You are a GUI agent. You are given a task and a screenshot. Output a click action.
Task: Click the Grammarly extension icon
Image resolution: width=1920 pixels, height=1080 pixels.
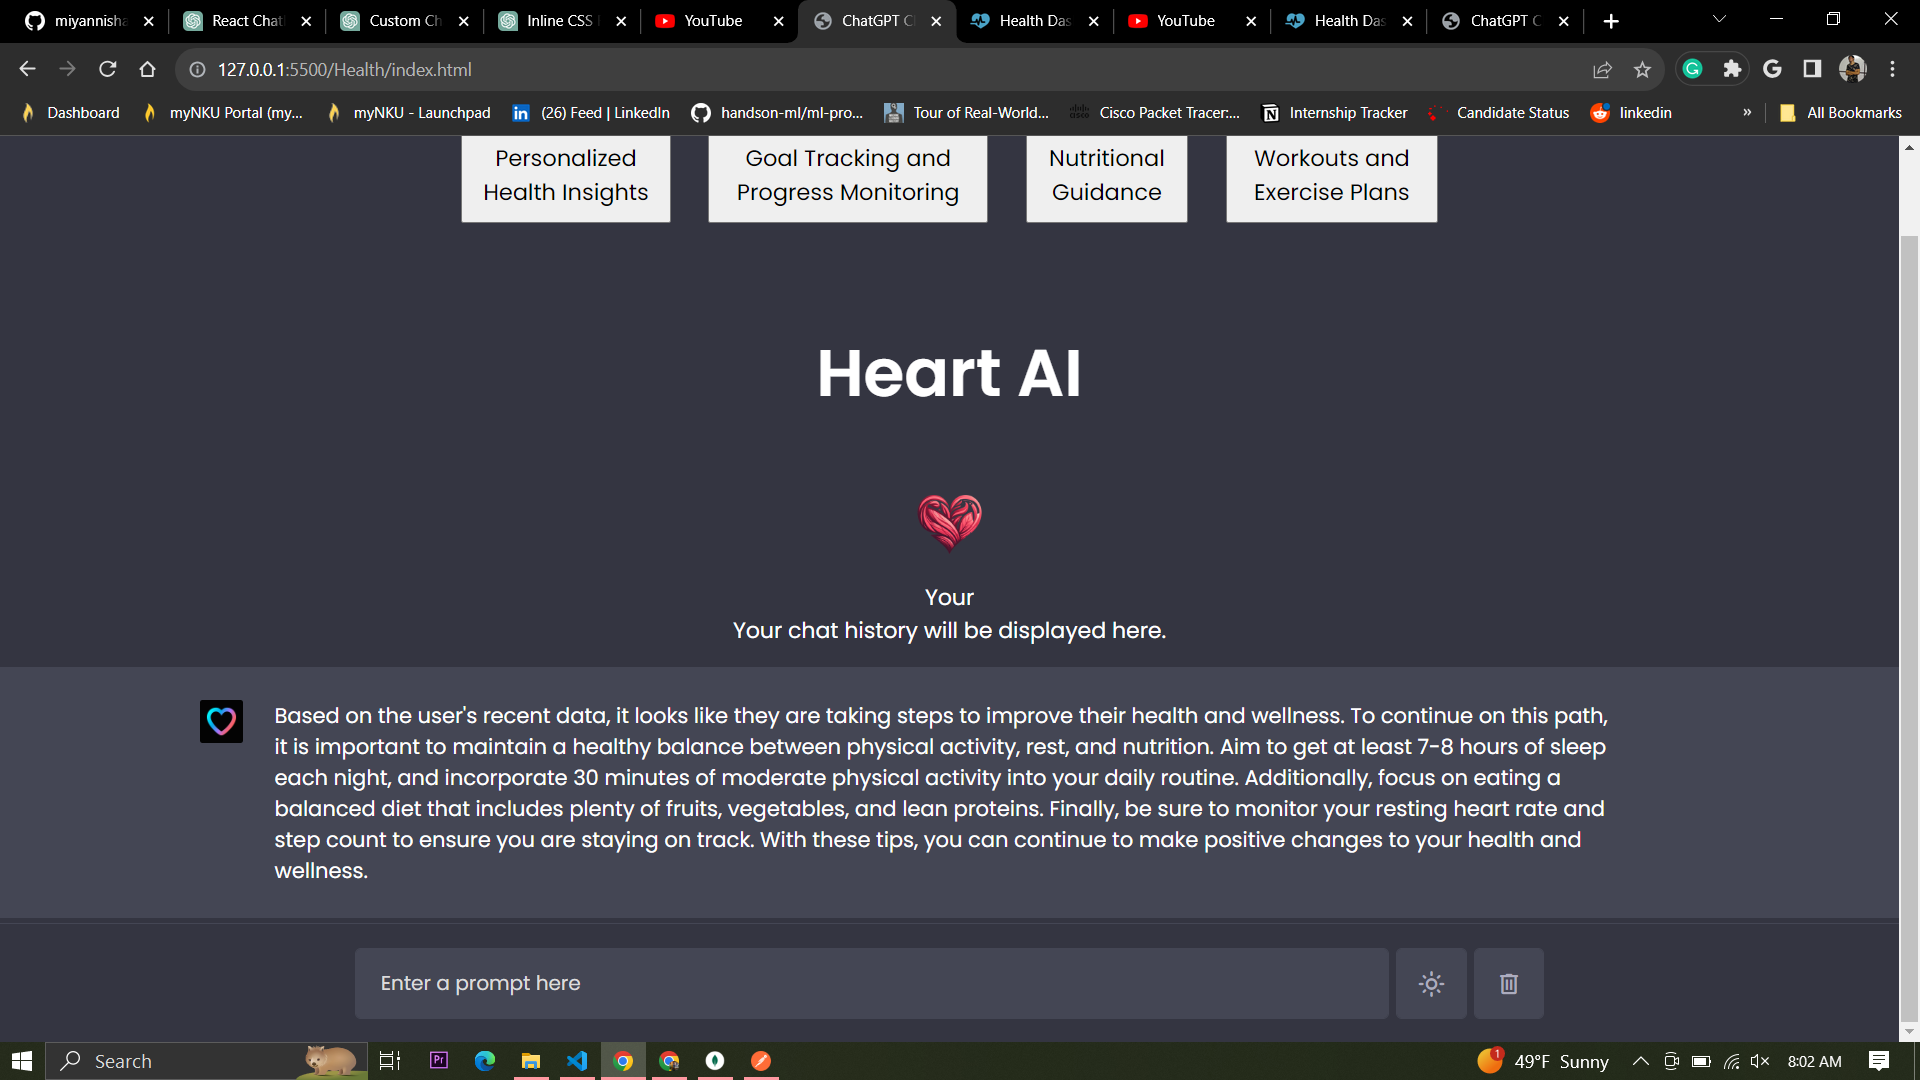click(x=1693, y=69)
